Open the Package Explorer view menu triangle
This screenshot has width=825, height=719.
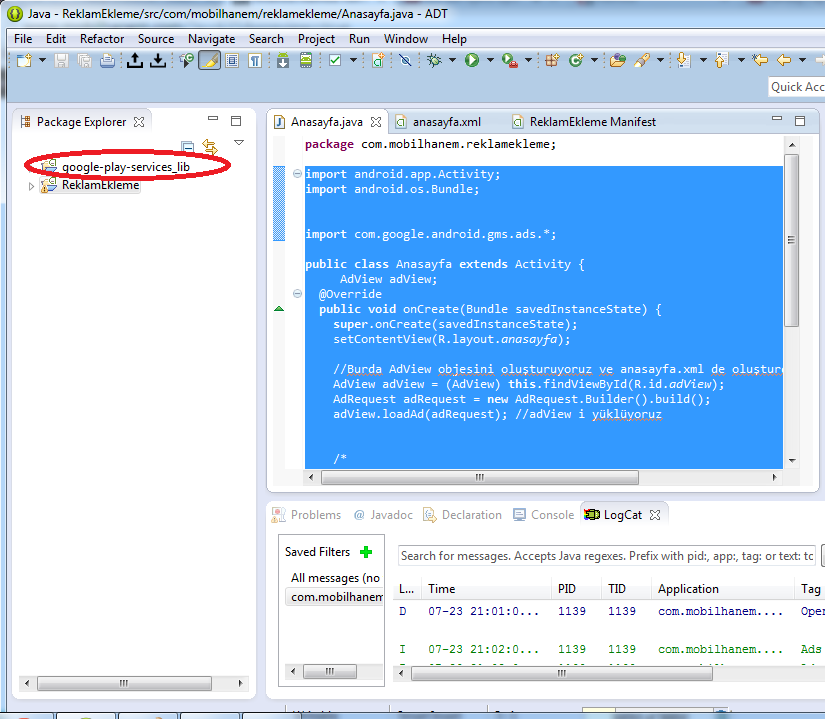(x=239, y=143)
